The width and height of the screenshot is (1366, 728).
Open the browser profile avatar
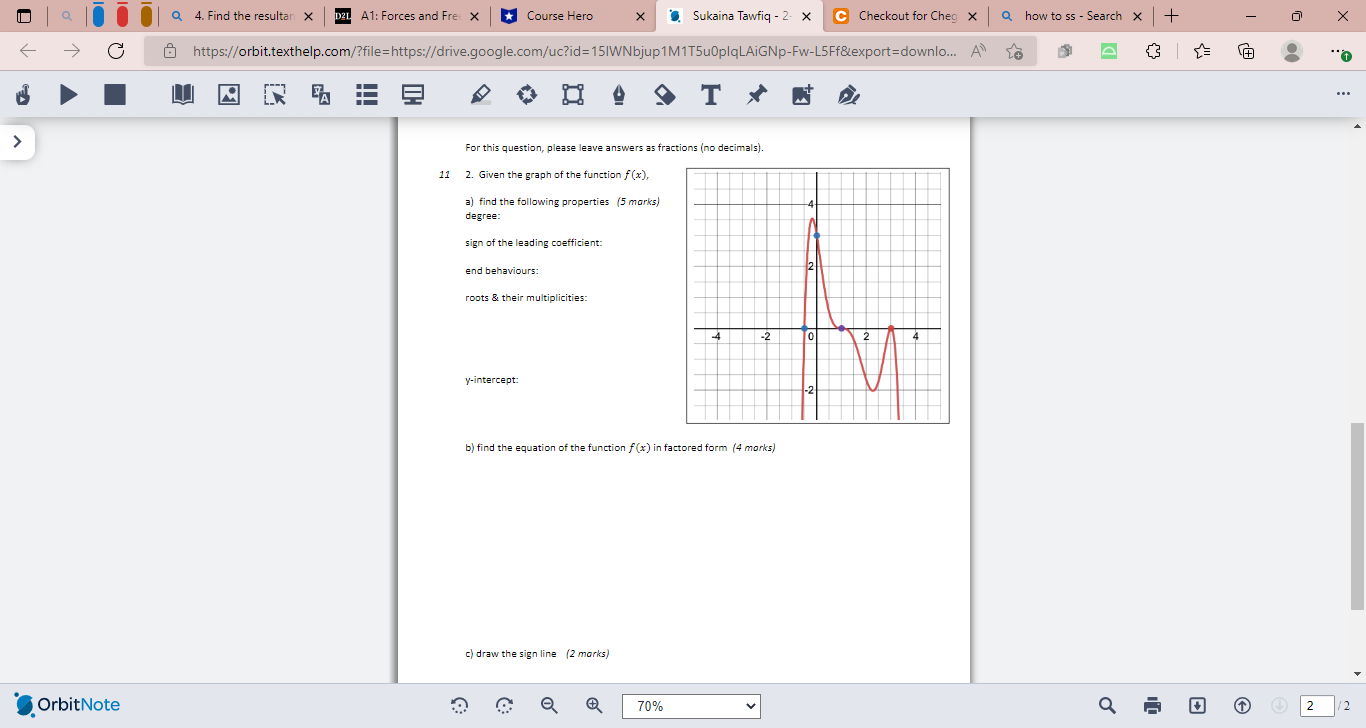1292,51
